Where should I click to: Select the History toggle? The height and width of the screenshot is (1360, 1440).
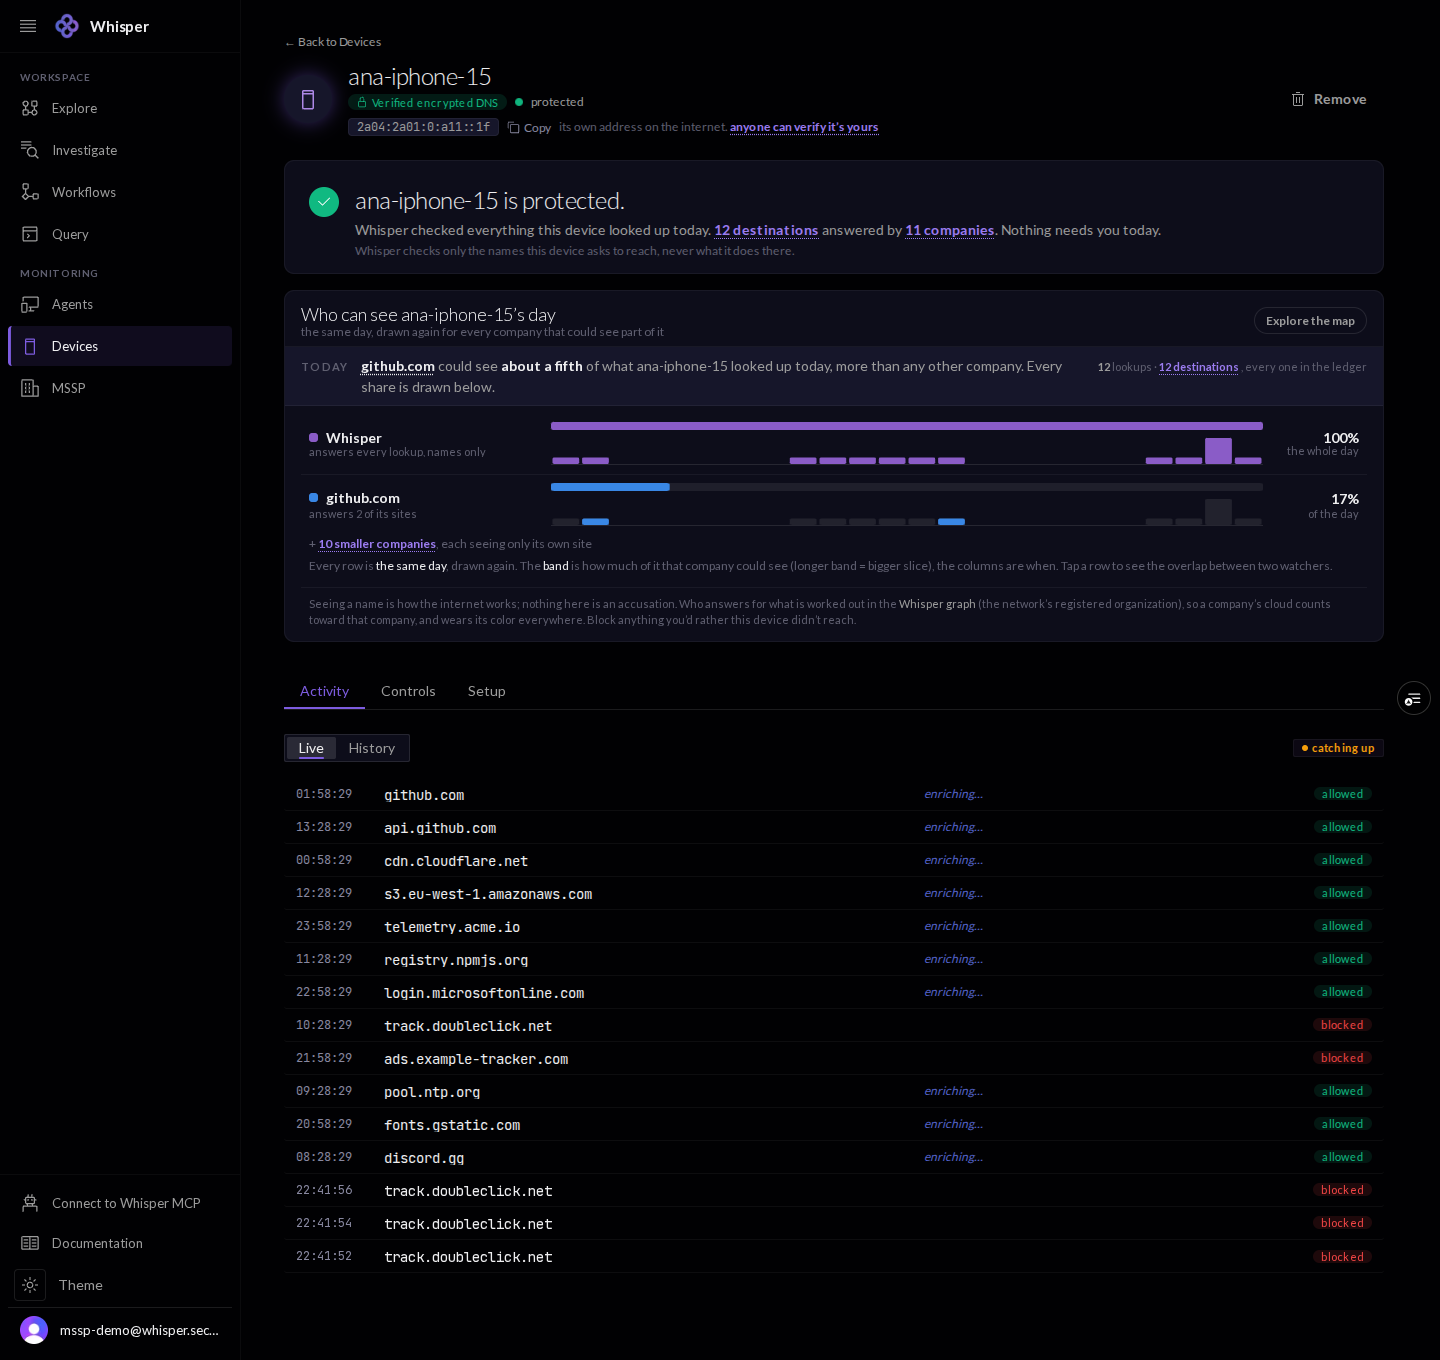(372, 748)
